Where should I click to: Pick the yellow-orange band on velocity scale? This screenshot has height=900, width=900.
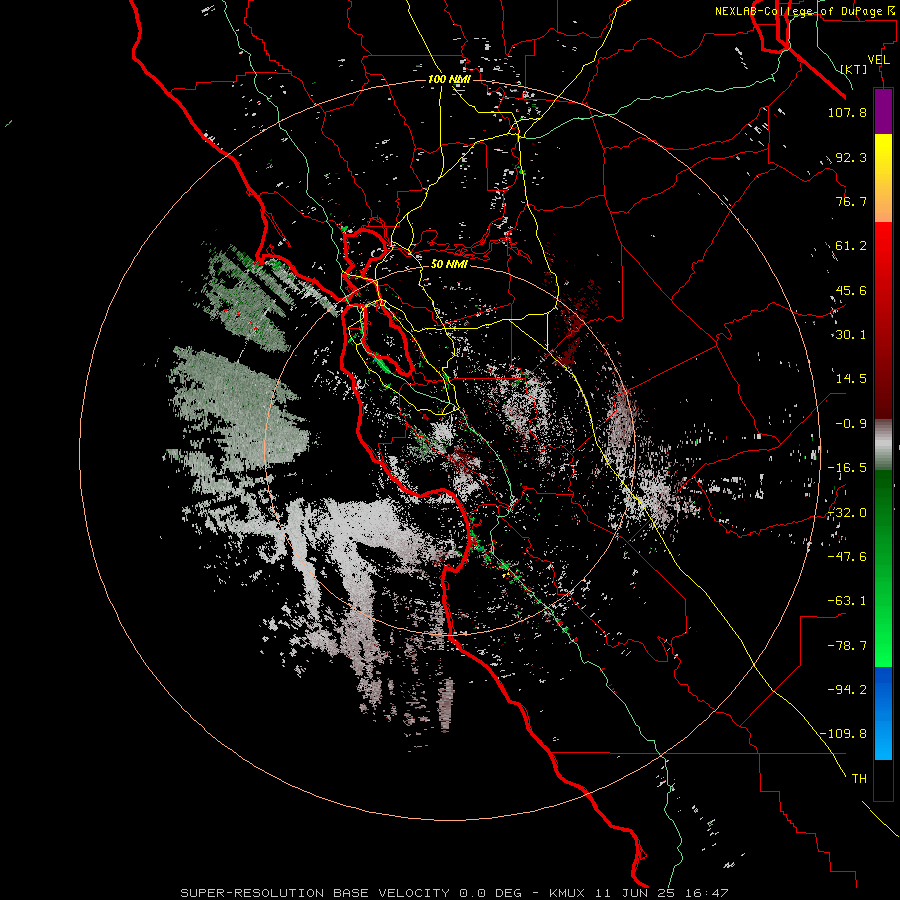click(883, 178)
